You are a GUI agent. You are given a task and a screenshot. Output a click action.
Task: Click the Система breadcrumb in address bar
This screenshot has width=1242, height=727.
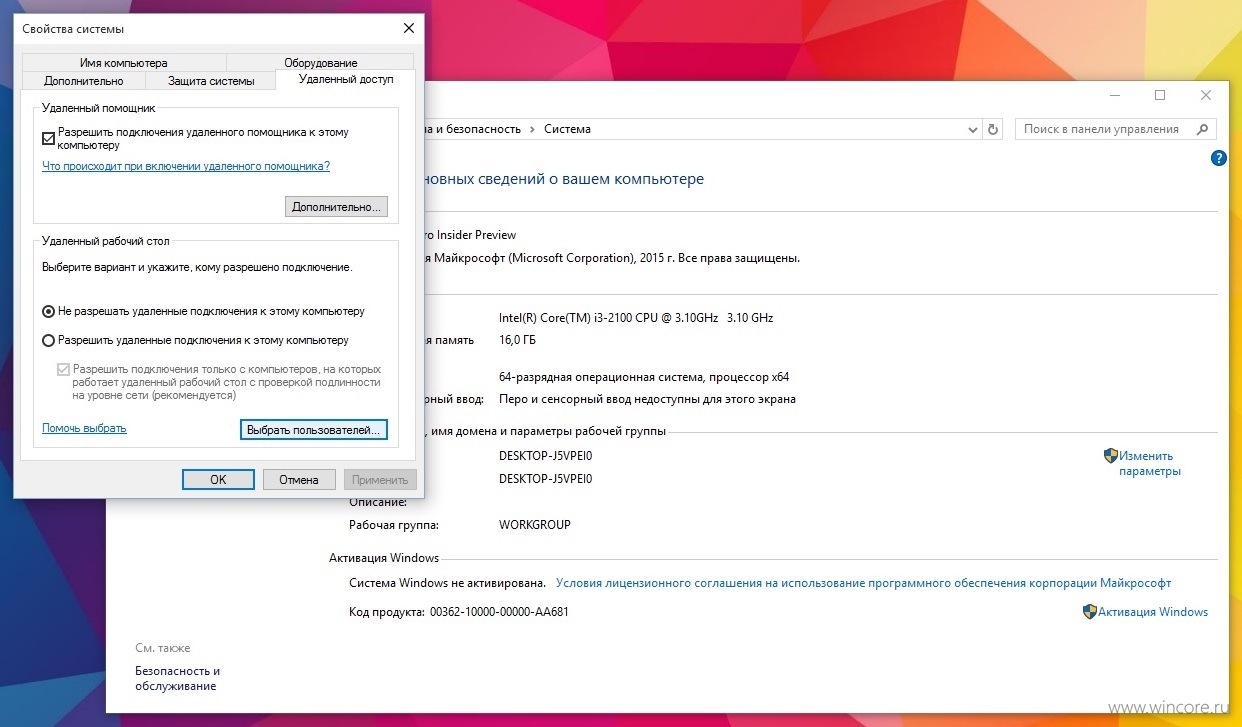567,129
